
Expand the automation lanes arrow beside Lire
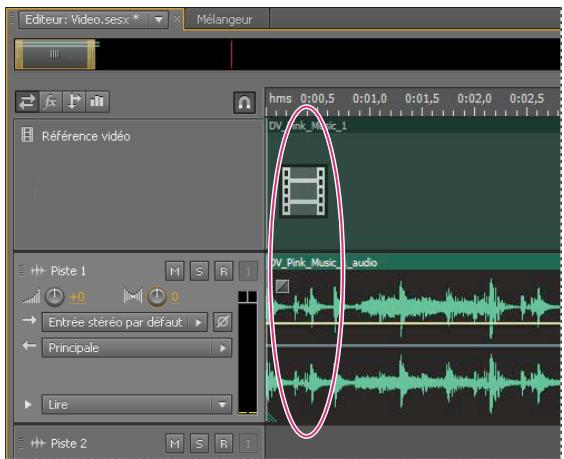tap(28, 405)
